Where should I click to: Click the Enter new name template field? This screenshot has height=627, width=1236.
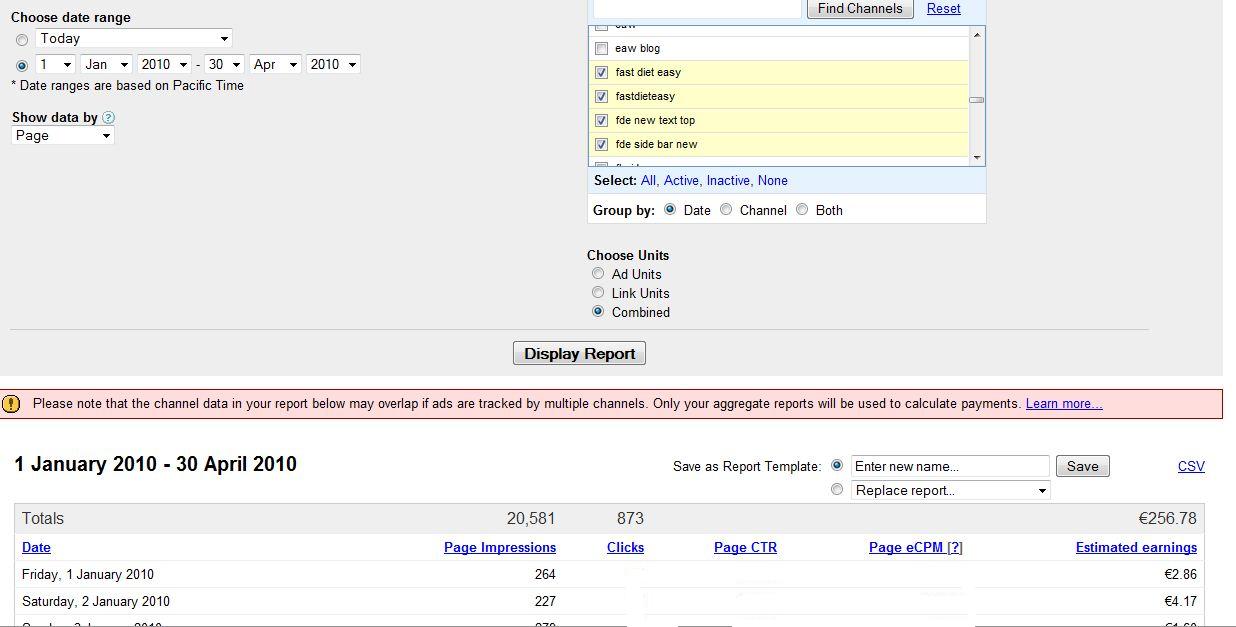[x=950, y=466]
